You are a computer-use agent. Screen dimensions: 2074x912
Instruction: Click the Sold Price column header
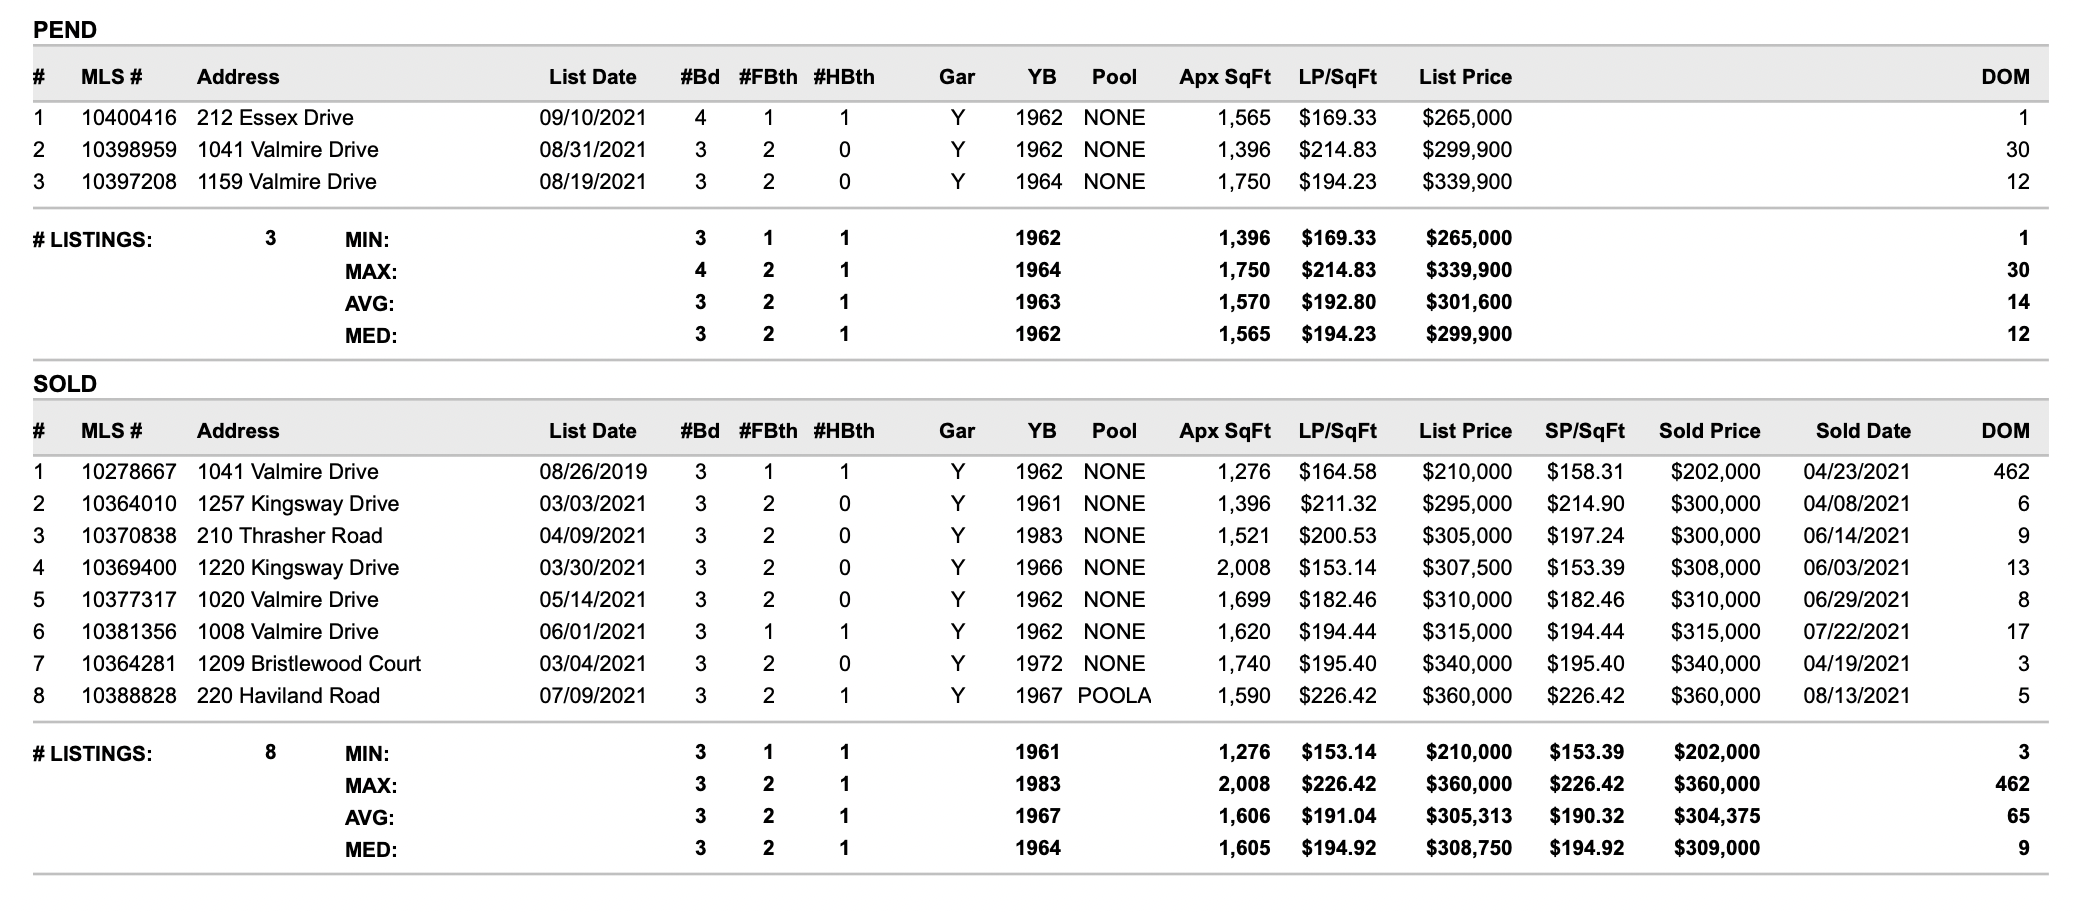[1709, 431]
